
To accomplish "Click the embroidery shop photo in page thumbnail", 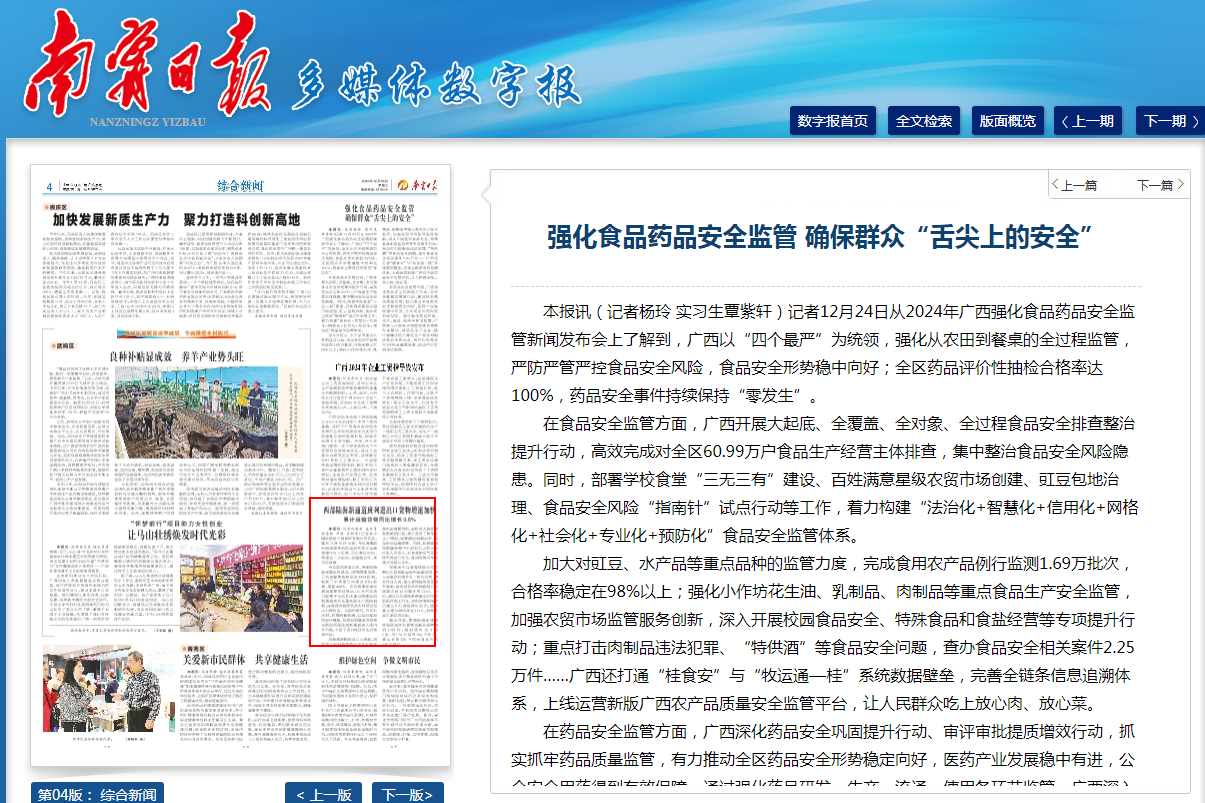I will pyautogui.click(x=242, y=586).
